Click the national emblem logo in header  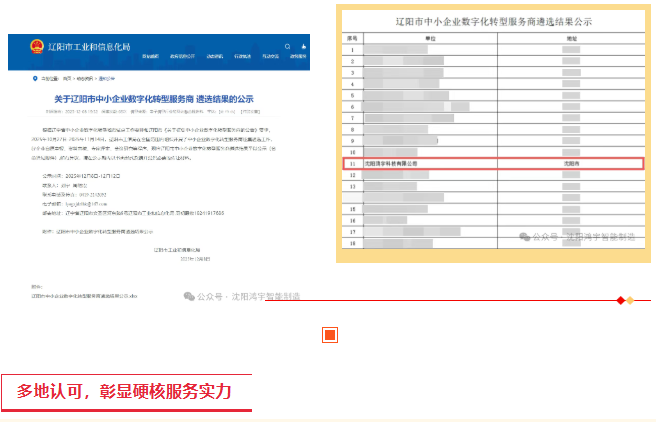click(38, 47)
